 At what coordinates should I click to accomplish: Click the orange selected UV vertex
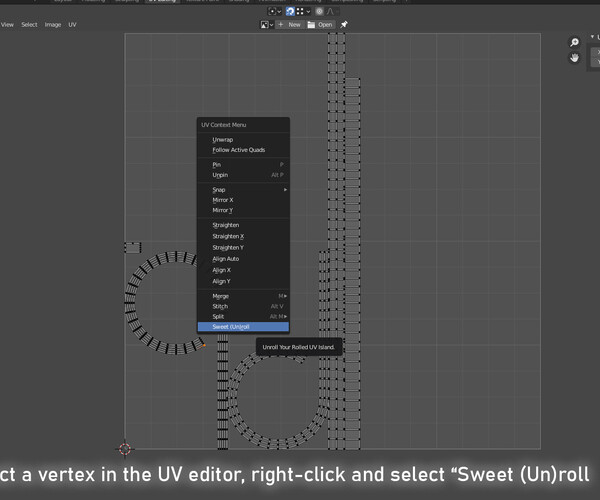click(x=204, y=345)
